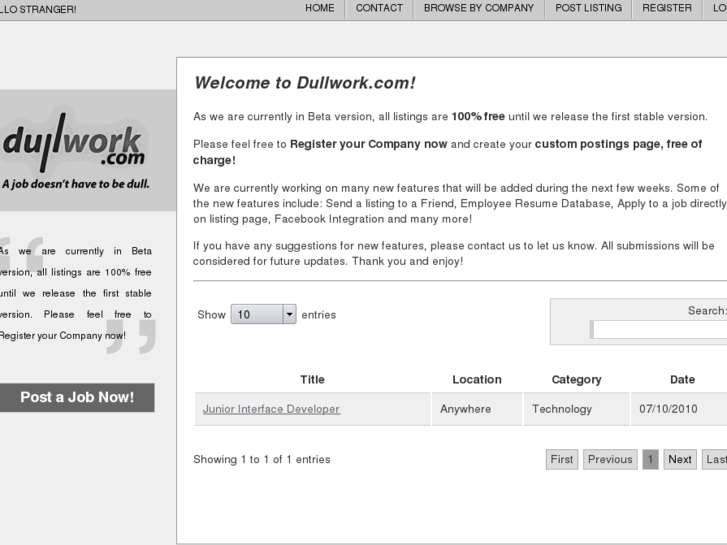
Task: Click the dullwork.com logo
Action: (74, 143)
